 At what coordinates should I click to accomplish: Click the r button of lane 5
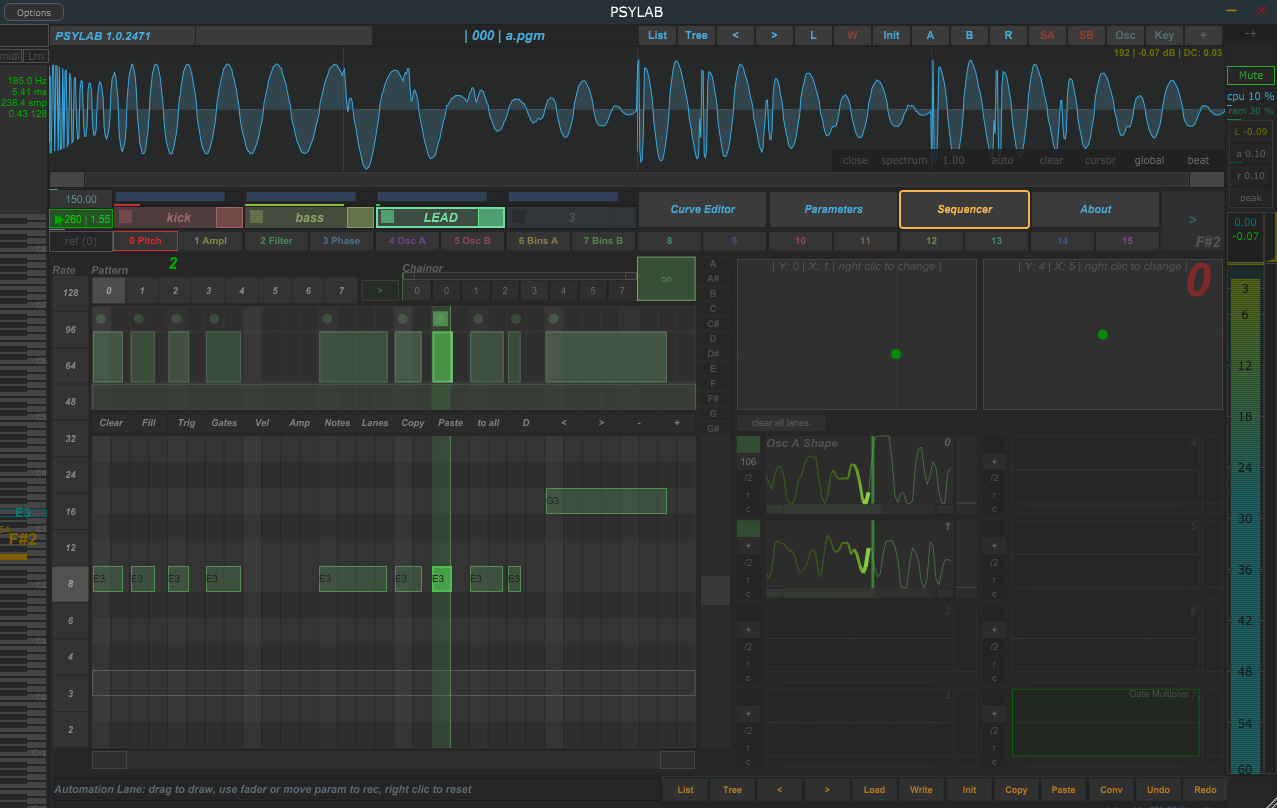pos(994,578)
